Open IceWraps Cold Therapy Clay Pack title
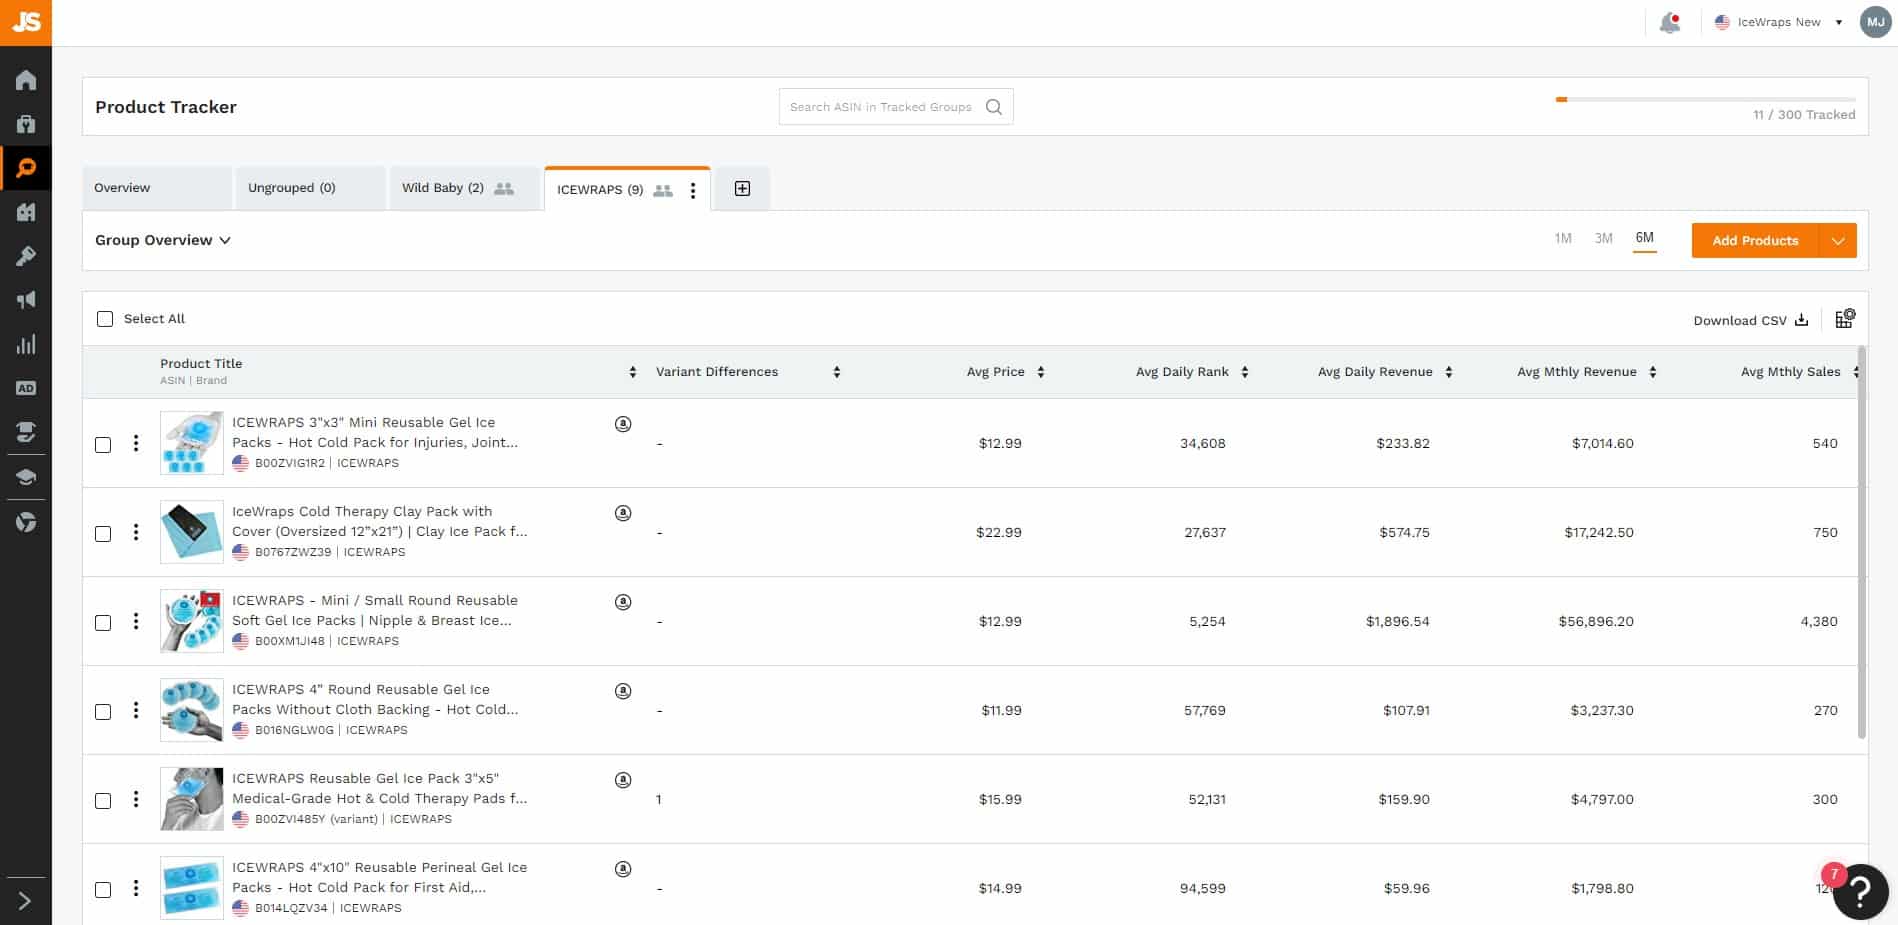This screenshot has width=1898, height=925. (x=380, y=521)
